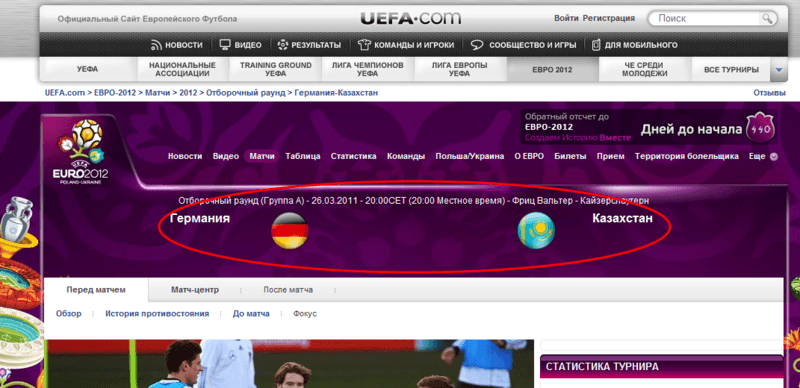Click the search magnifier icon

767,19
